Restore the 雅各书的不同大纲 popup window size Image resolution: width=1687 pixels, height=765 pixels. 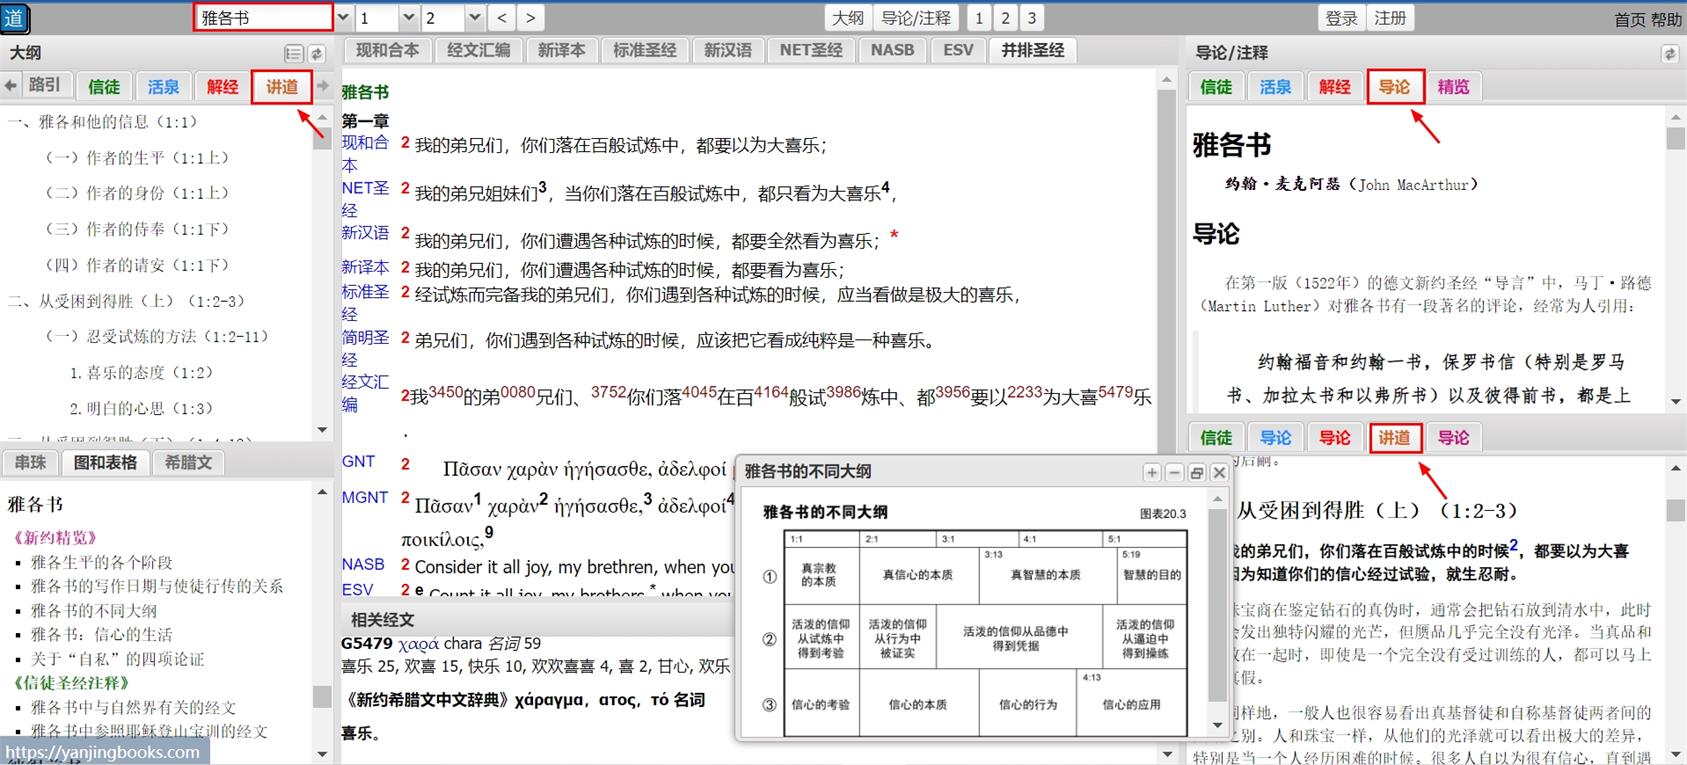[1196, 473]
